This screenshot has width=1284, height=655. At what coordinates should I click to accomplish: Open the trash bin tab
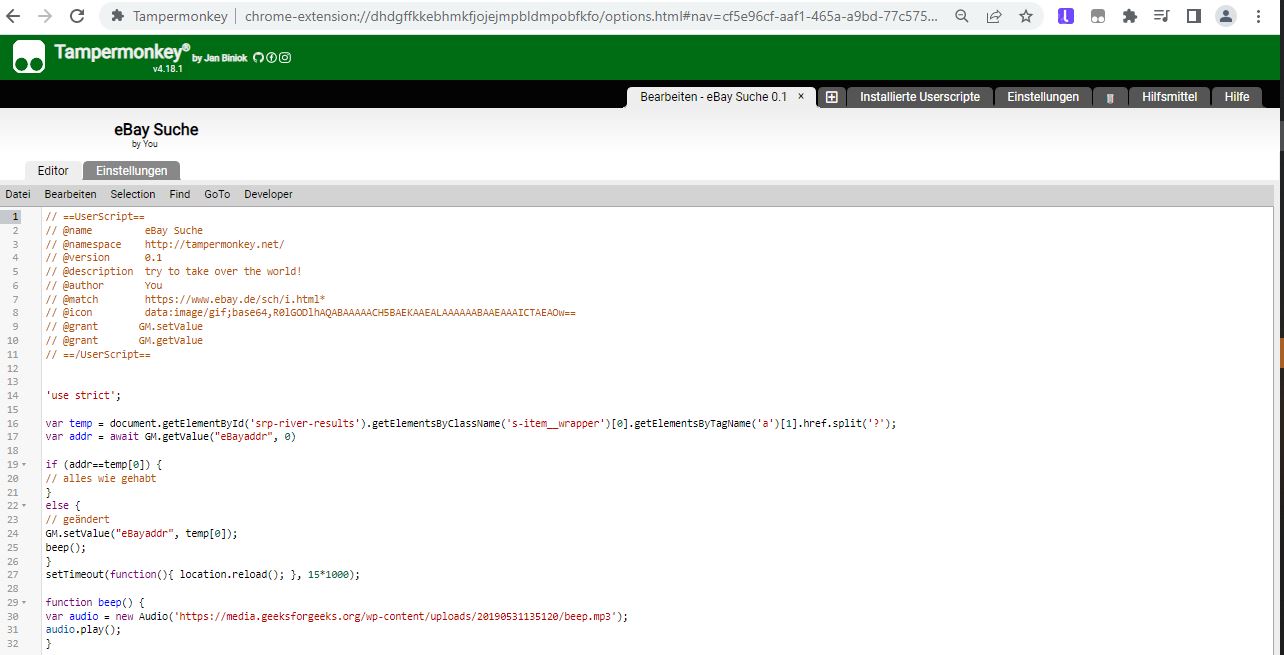pyautogui.click(x=1110, y=97)
